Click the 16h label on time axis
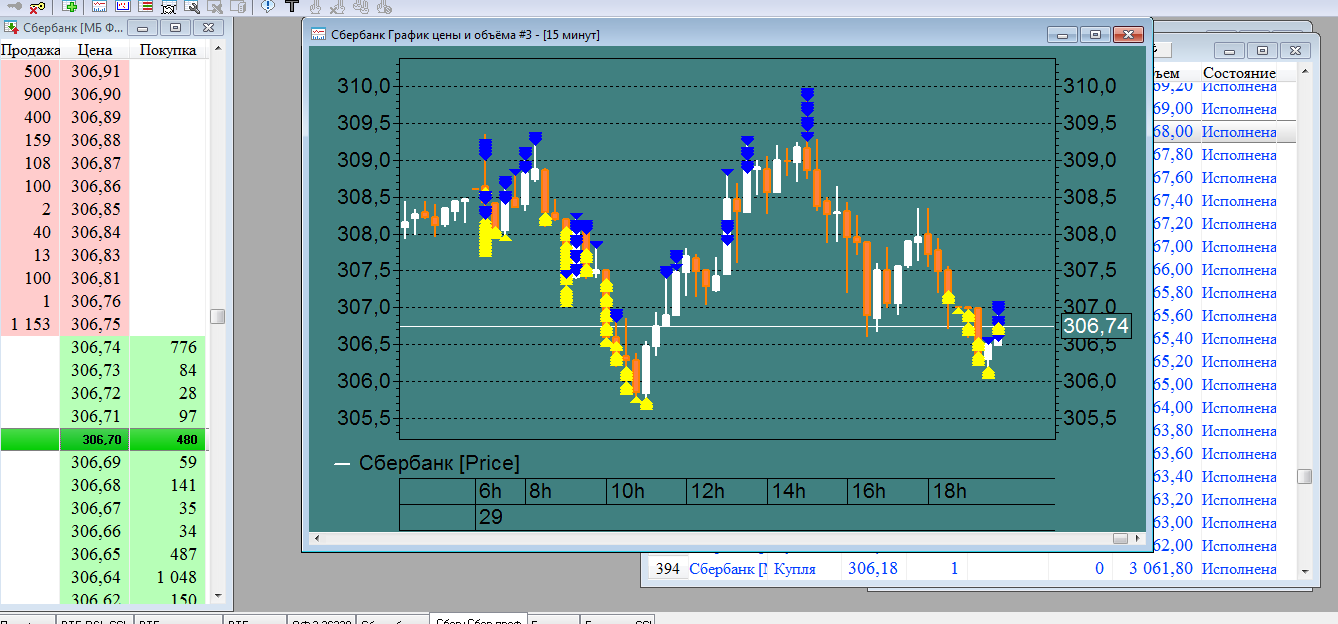1338x624 pixels. [868, 491]
